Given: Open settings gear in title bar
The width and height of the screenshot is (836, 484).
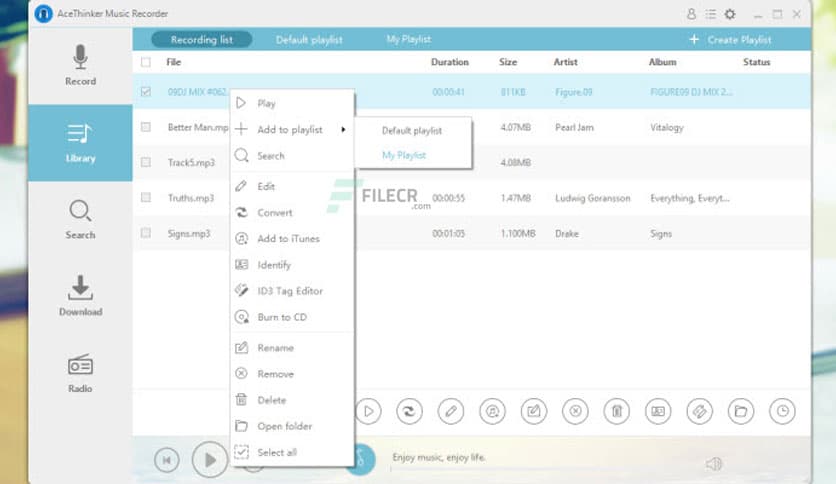Looking at the screenshot, I should tap(730, 14).
